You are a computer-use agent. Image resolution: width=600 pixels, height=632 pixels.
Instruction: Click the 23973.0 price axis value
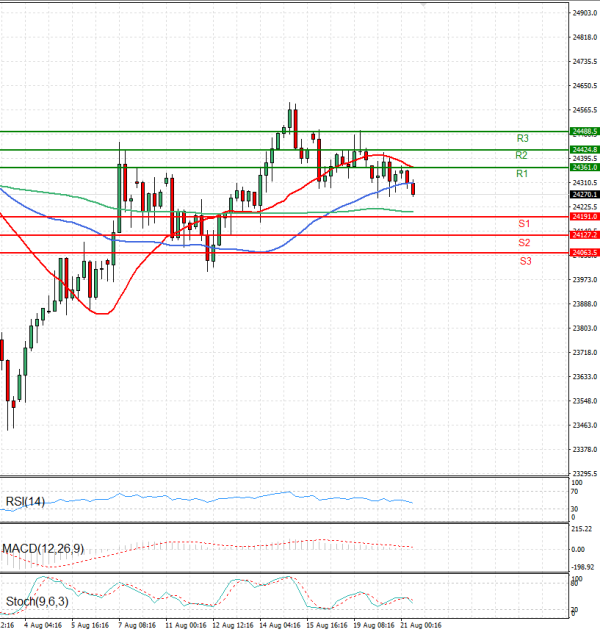tap(585, 280)
